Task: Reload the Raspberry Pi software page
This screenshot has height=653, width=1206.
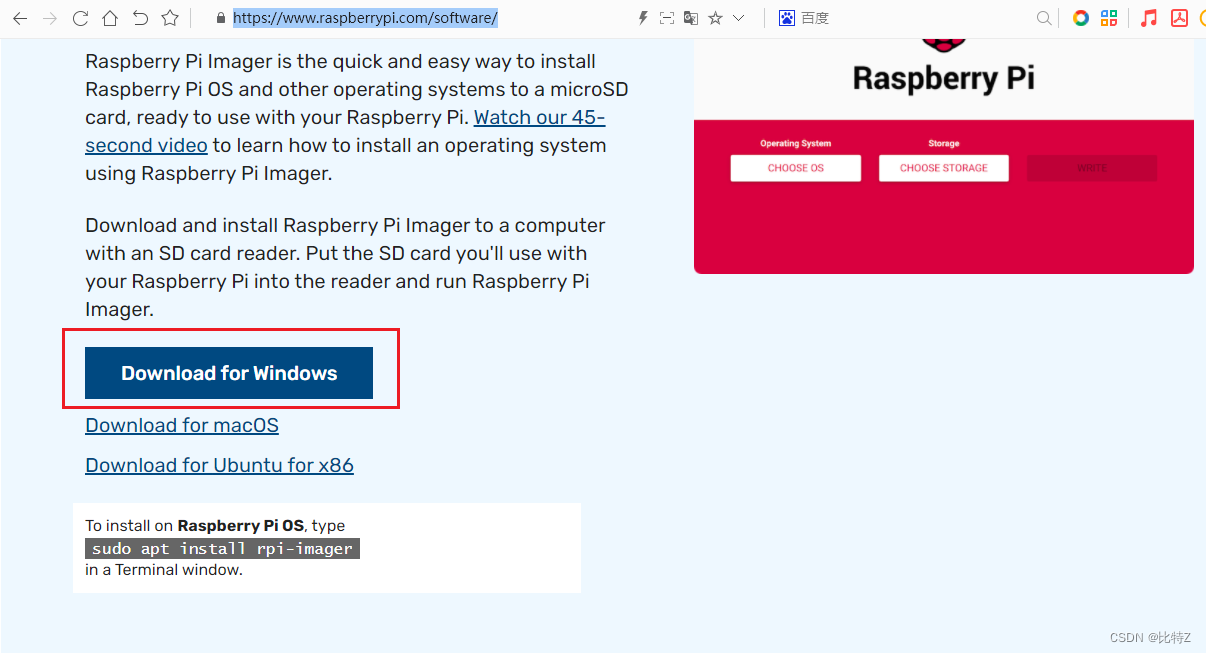Action: coord(80,18)
